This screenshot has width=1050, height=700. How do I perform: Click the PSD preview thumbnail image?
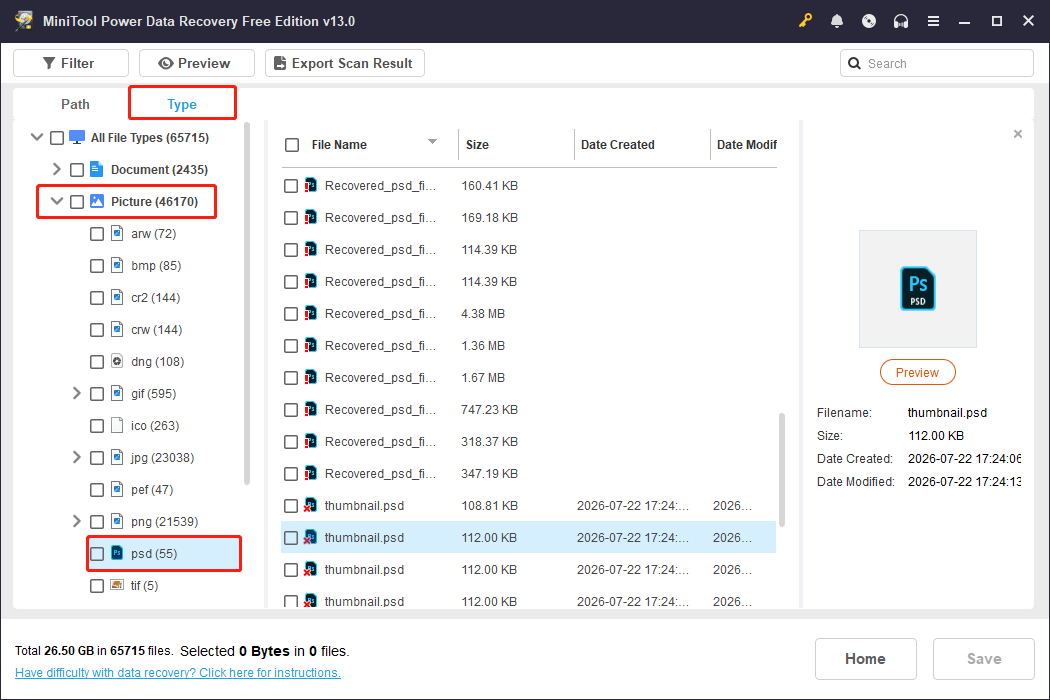click(x=917, y=289)
